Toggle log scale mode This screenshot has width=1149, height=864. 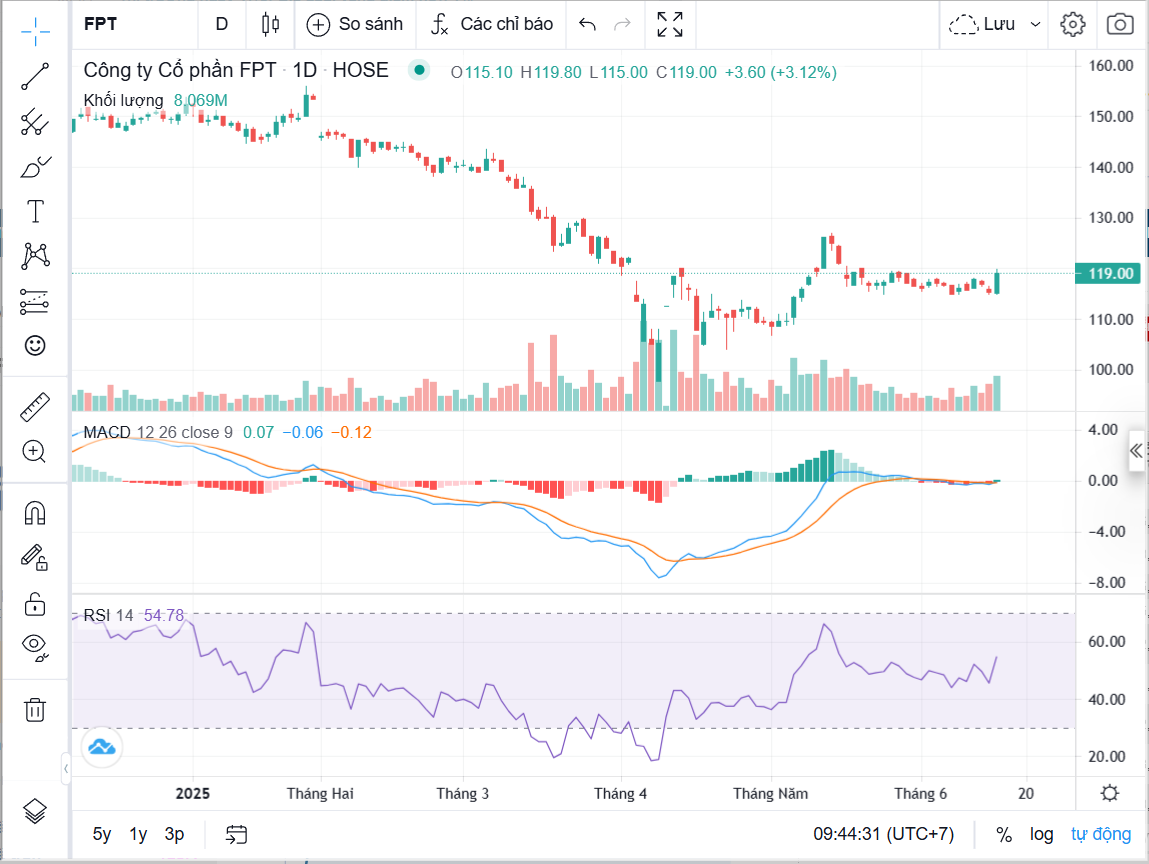coord(1041,834)
